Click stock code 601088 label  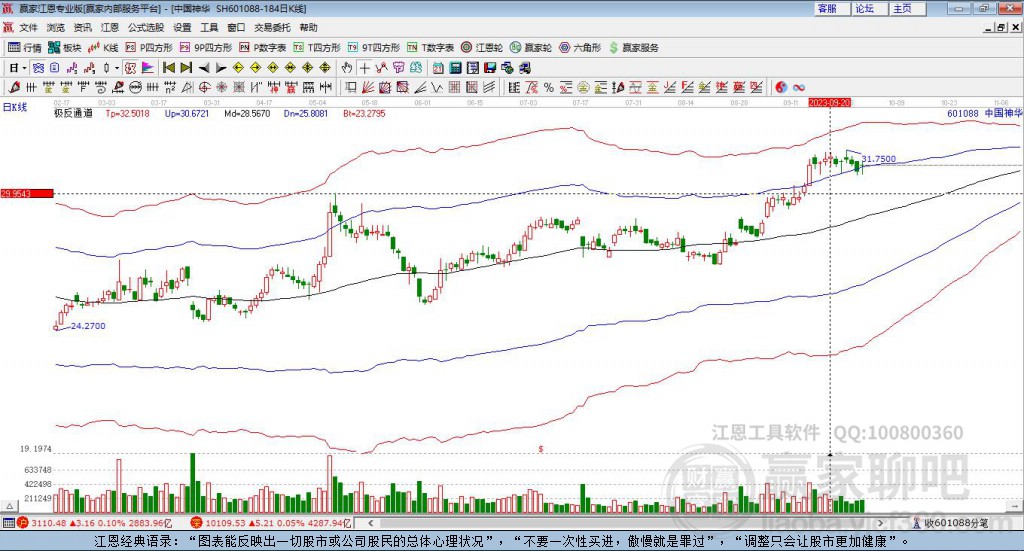click(963, 114)
